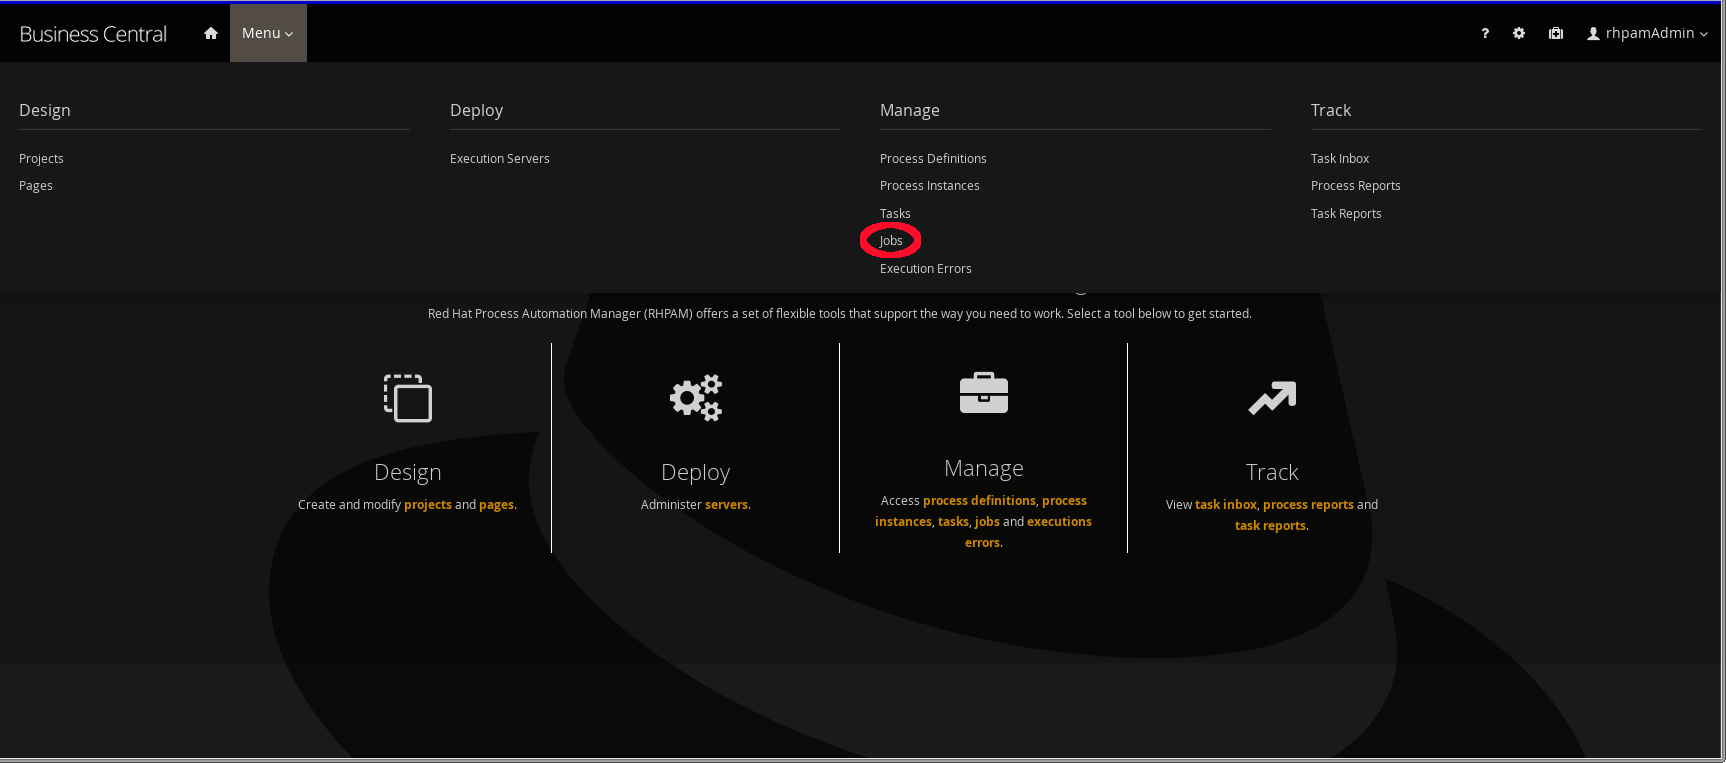Click the Manage card's briefcase icon
The height and width of the screenshot is (763, 1726).
984,393
